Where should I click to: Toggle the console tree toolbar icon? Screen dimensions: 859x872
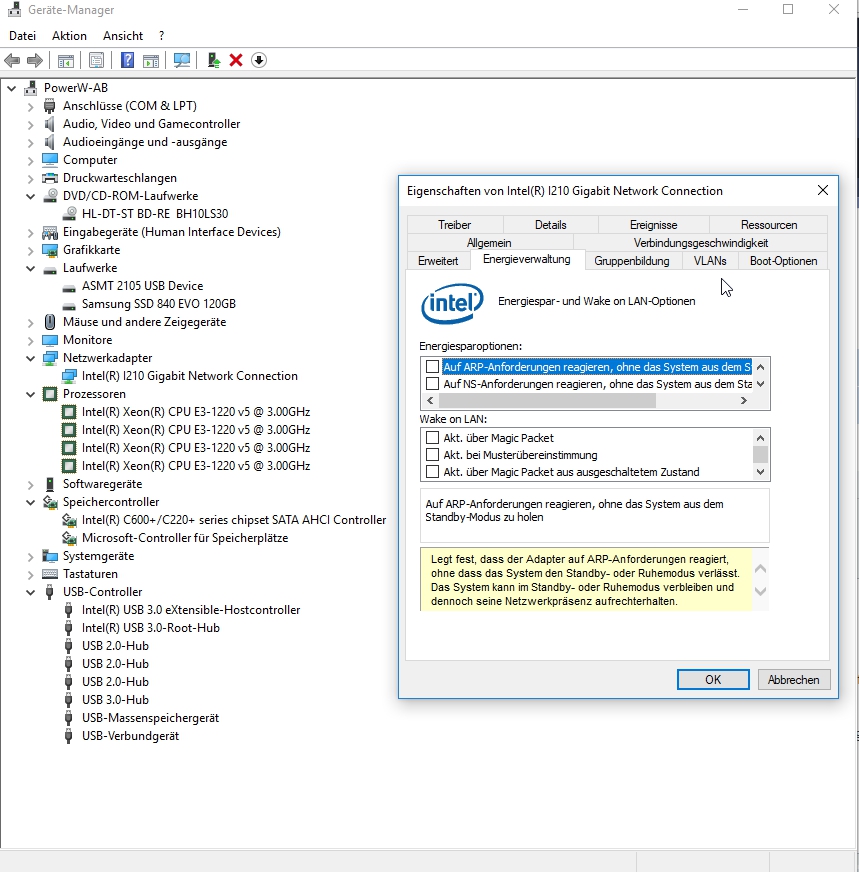[x=66, y=60]
